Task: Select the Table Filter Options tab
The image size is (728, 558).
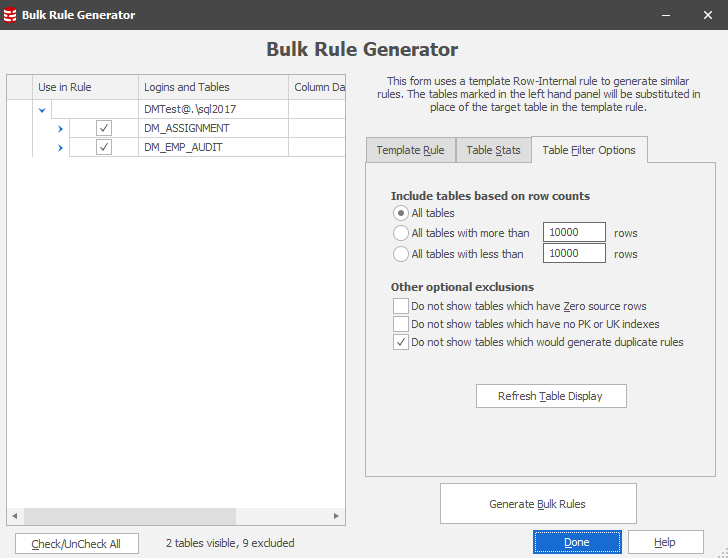Action: [x=588, y=150]
